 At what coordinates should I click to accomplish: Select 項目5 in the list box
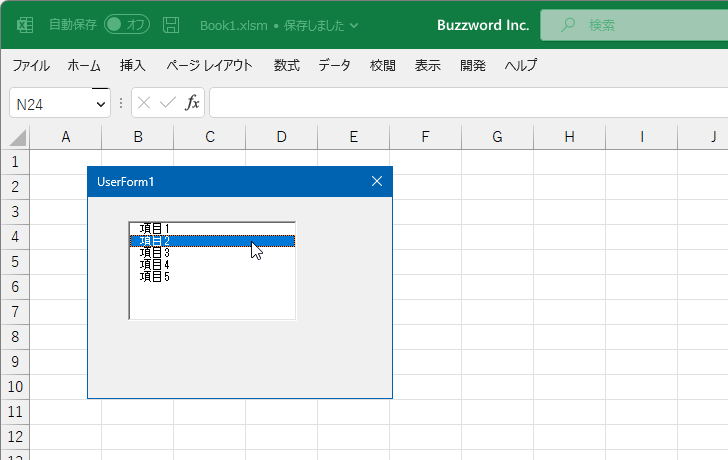pyautogui.click(x=212, y=277)
